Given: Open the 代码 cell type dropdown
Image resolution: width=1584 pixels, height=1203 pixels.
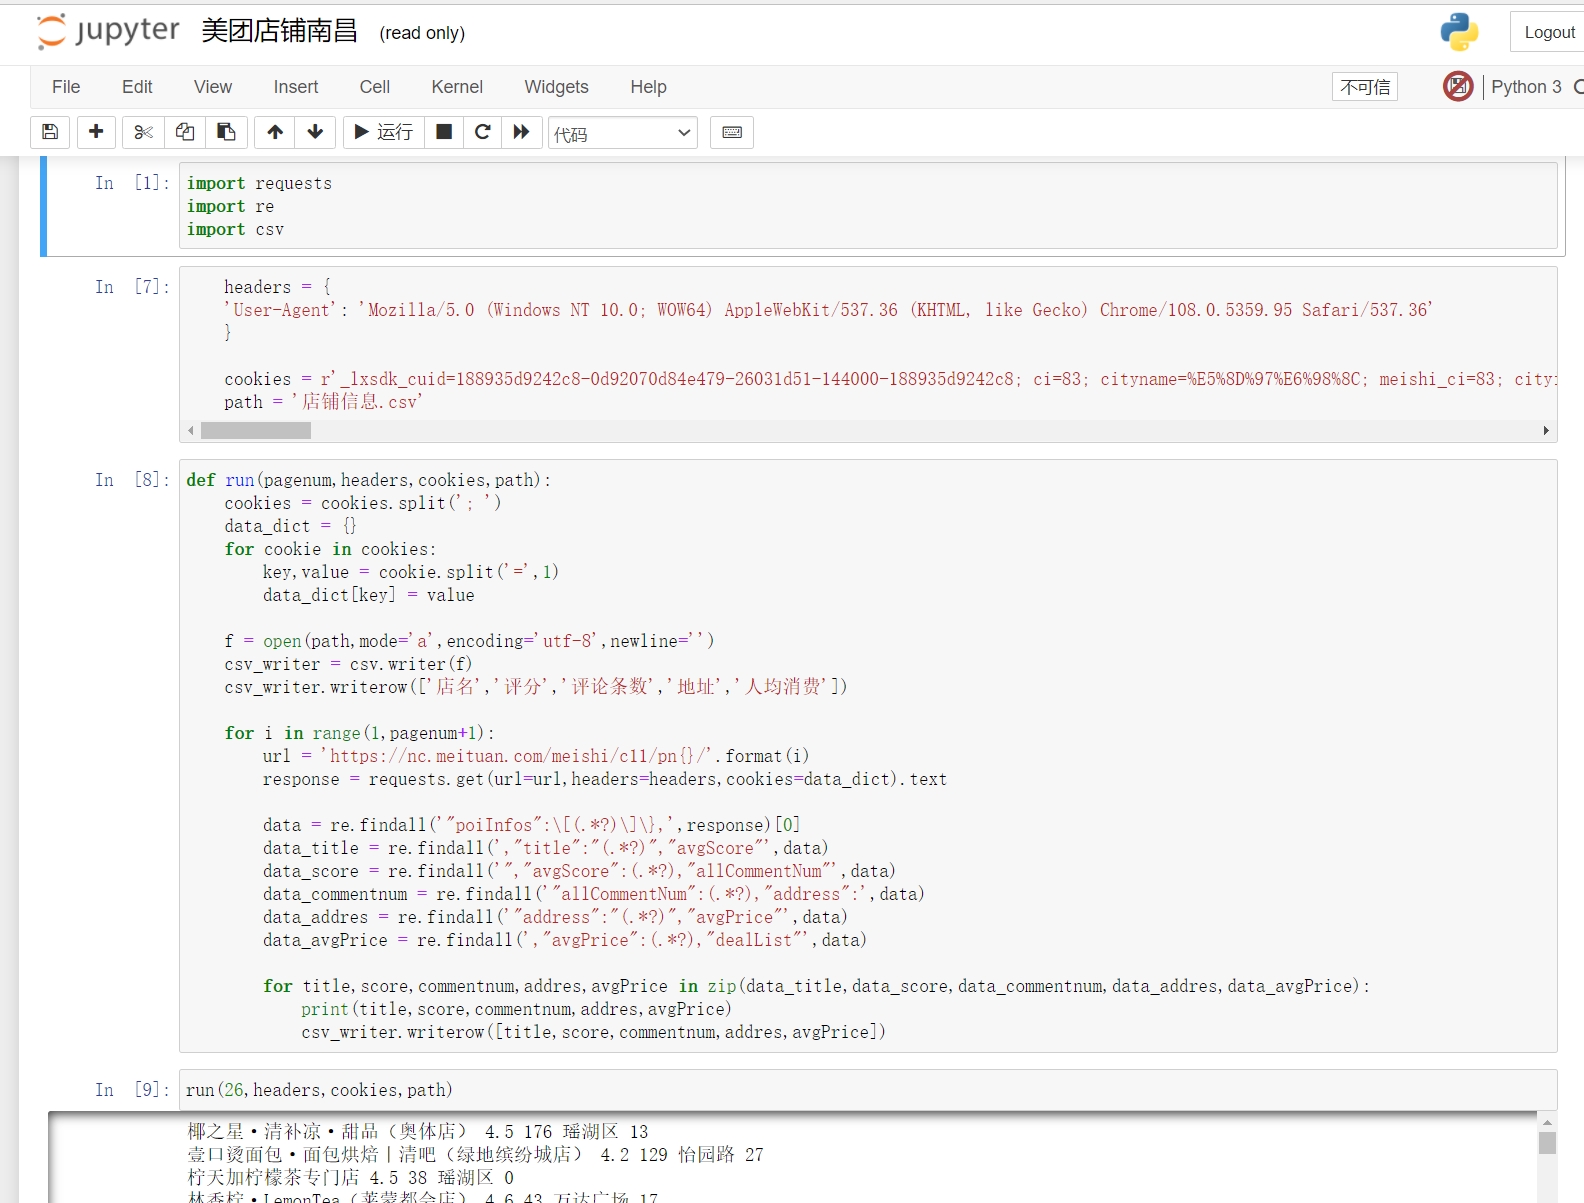Looking at the screenshot, I should (x=623, y=133).
